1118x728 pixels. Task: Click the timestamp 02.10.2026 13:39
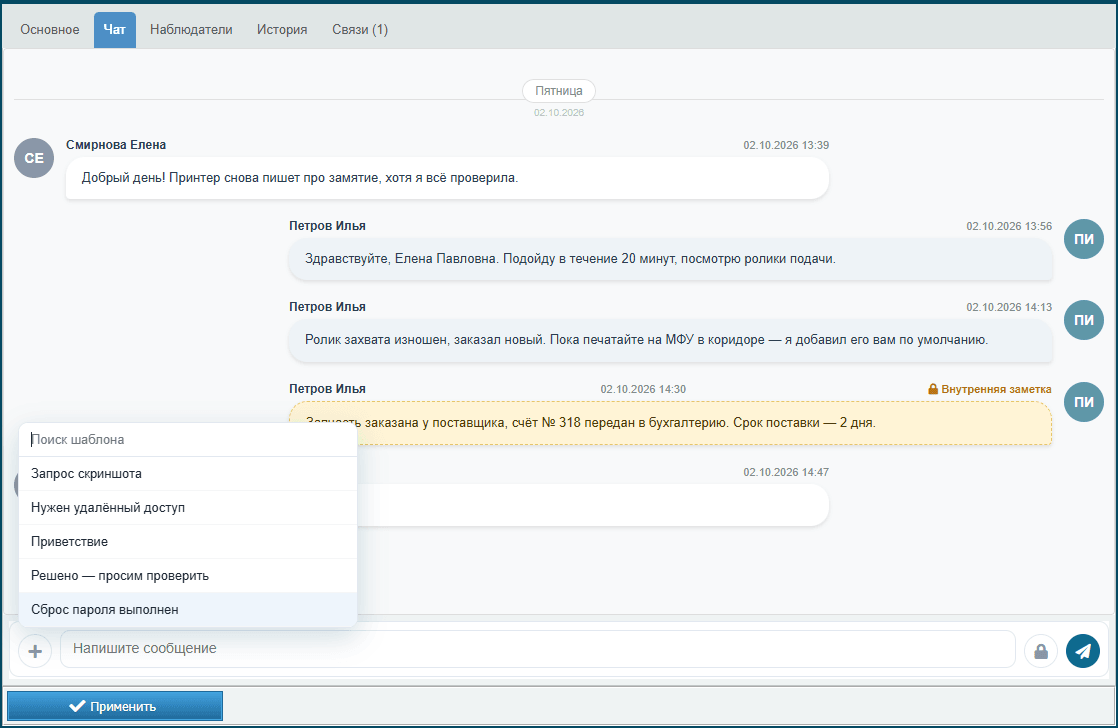coord(786,145)
